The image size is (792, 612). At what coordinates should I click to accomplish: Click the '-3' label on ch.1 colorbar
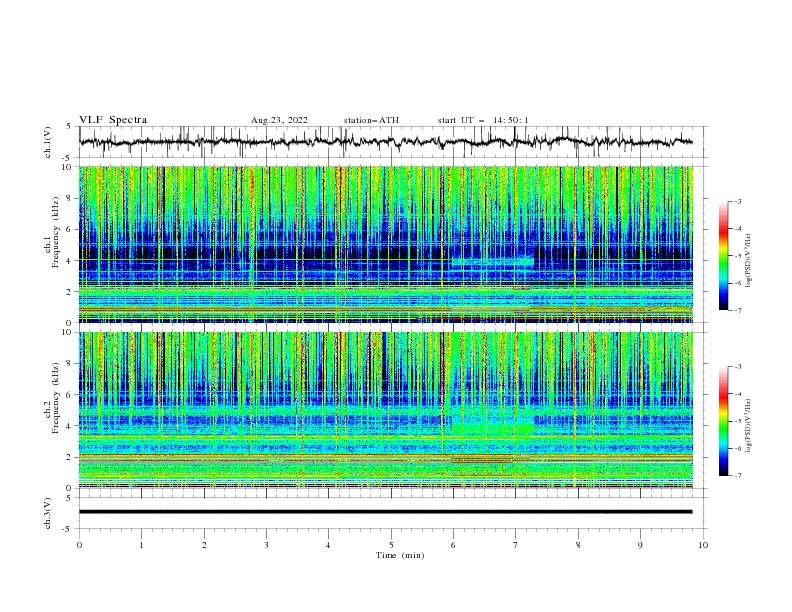737,201
